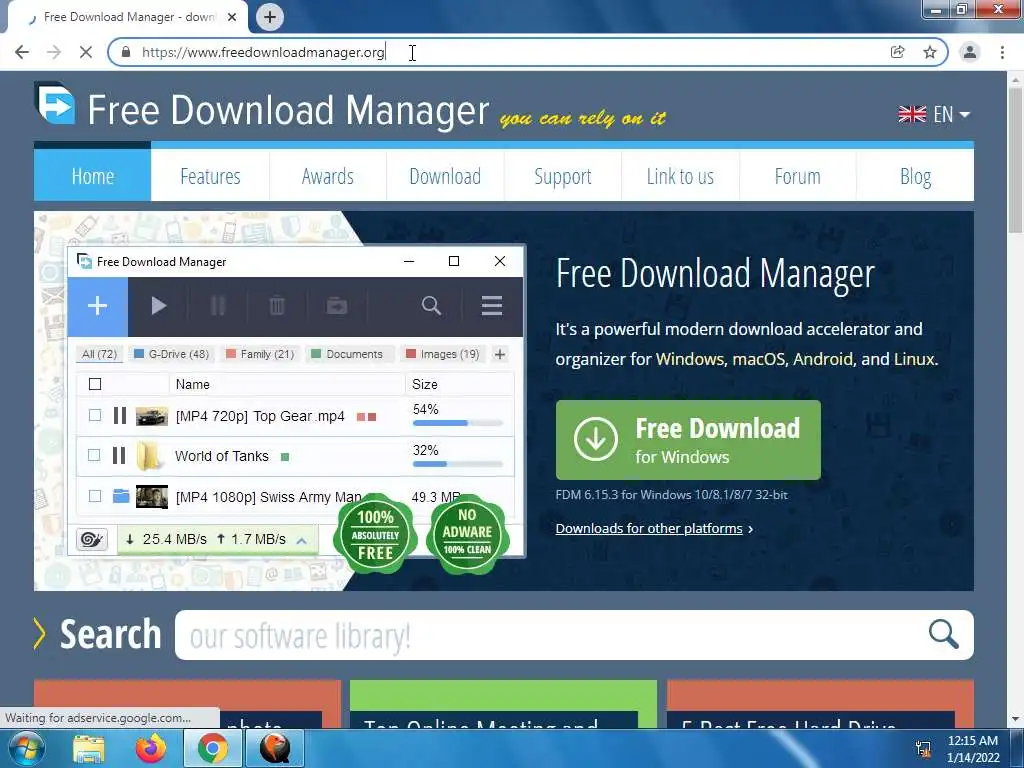Click the share page icon in address bar
The image size is (1024, 768).
pos(897,52)
